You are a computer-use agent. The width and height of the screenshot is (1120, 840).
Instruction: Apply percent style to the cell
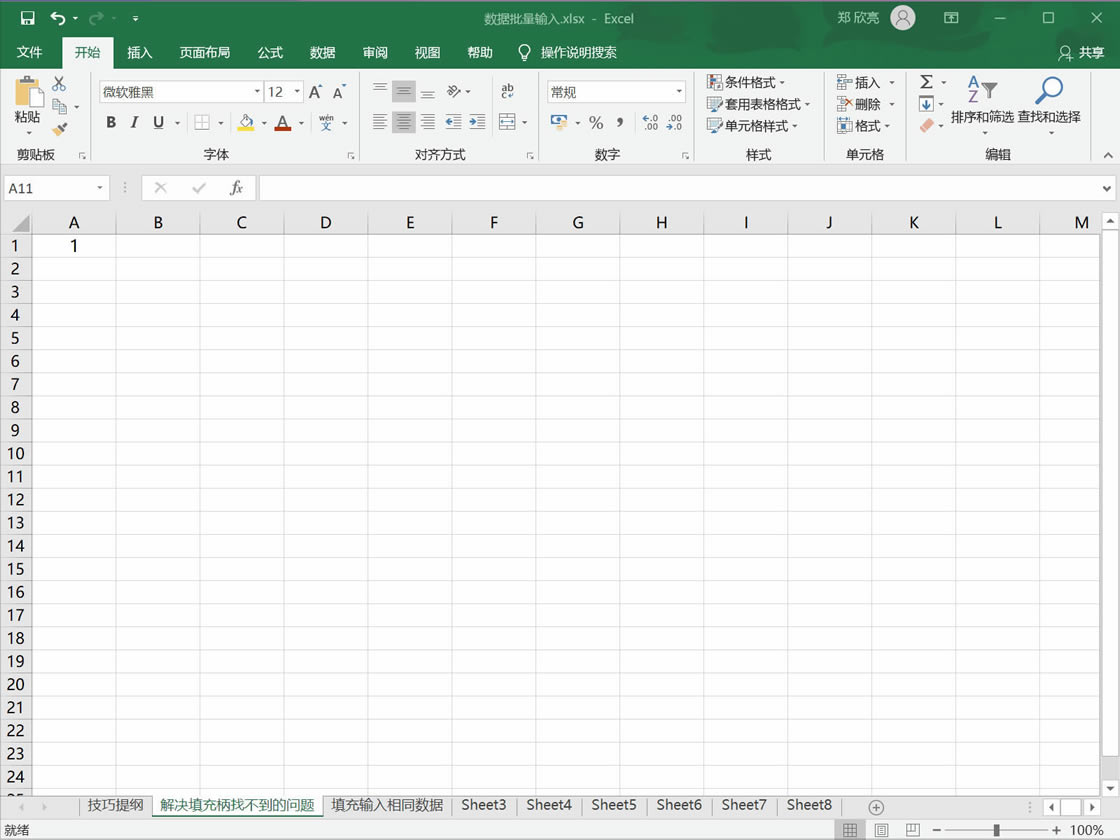596,122
